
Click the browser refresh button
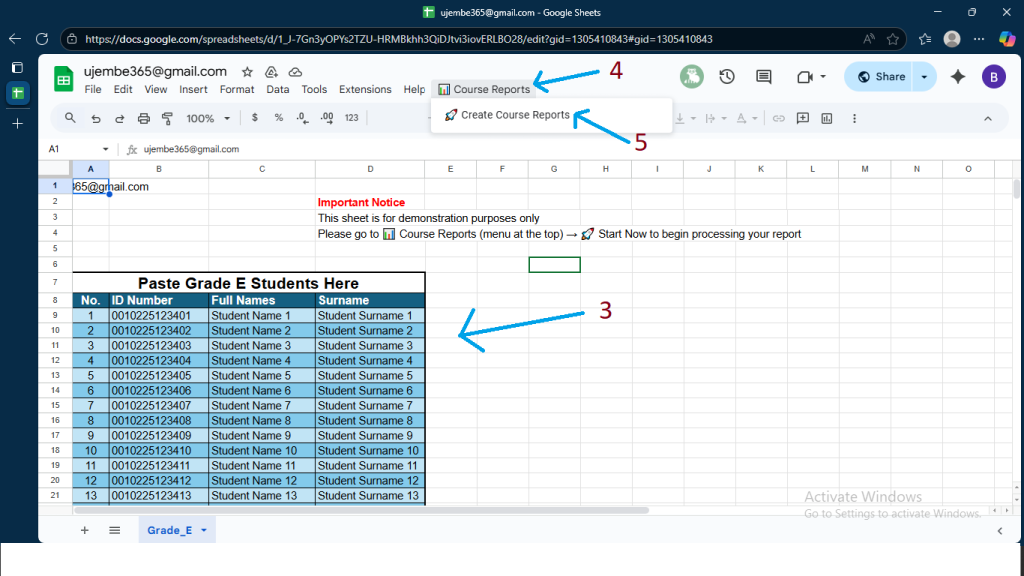tap(41, 39)
